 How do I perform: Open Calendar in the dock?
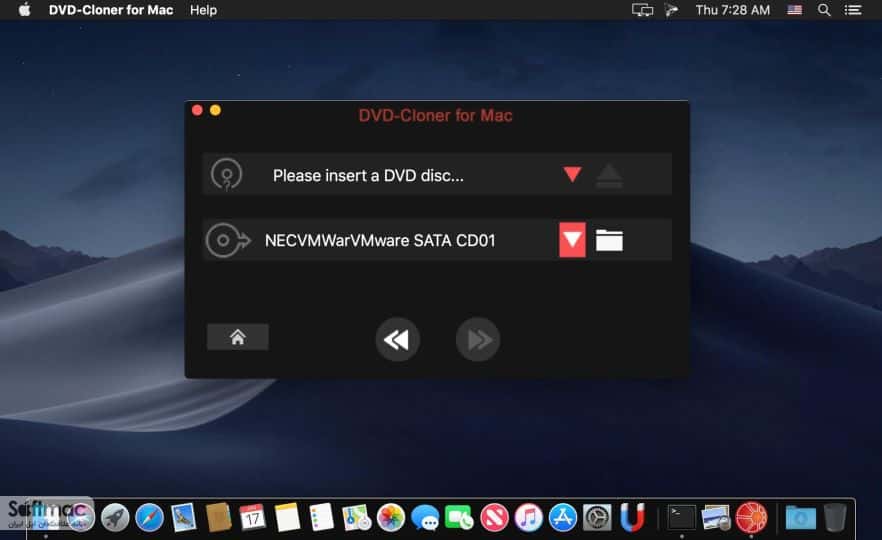pyautogui.click(x=253, y=517)
